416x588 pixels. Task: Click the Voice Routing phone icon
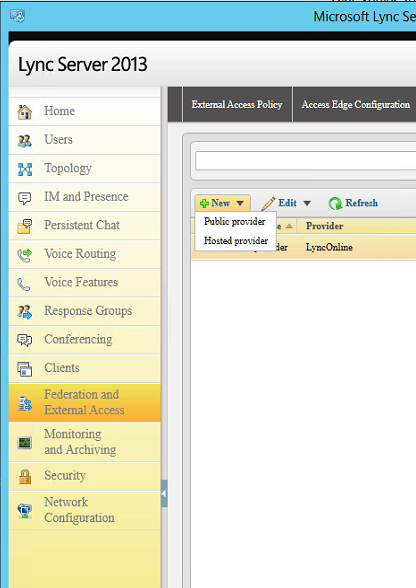pyautogui.click(x=24, y=255)
